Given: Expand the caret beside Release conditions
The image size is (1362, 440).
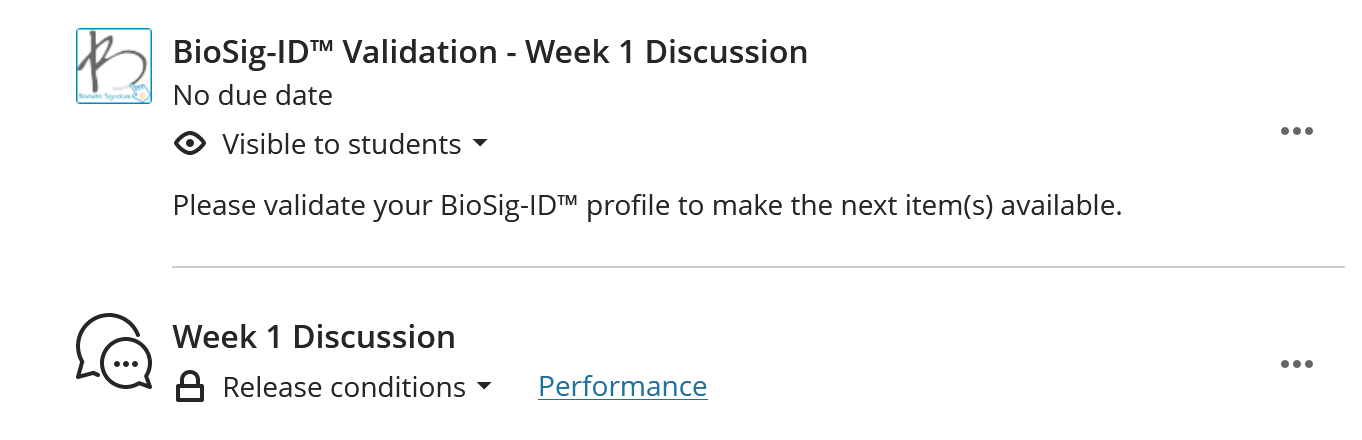Looking at the screenshot, I should [484, 387].
